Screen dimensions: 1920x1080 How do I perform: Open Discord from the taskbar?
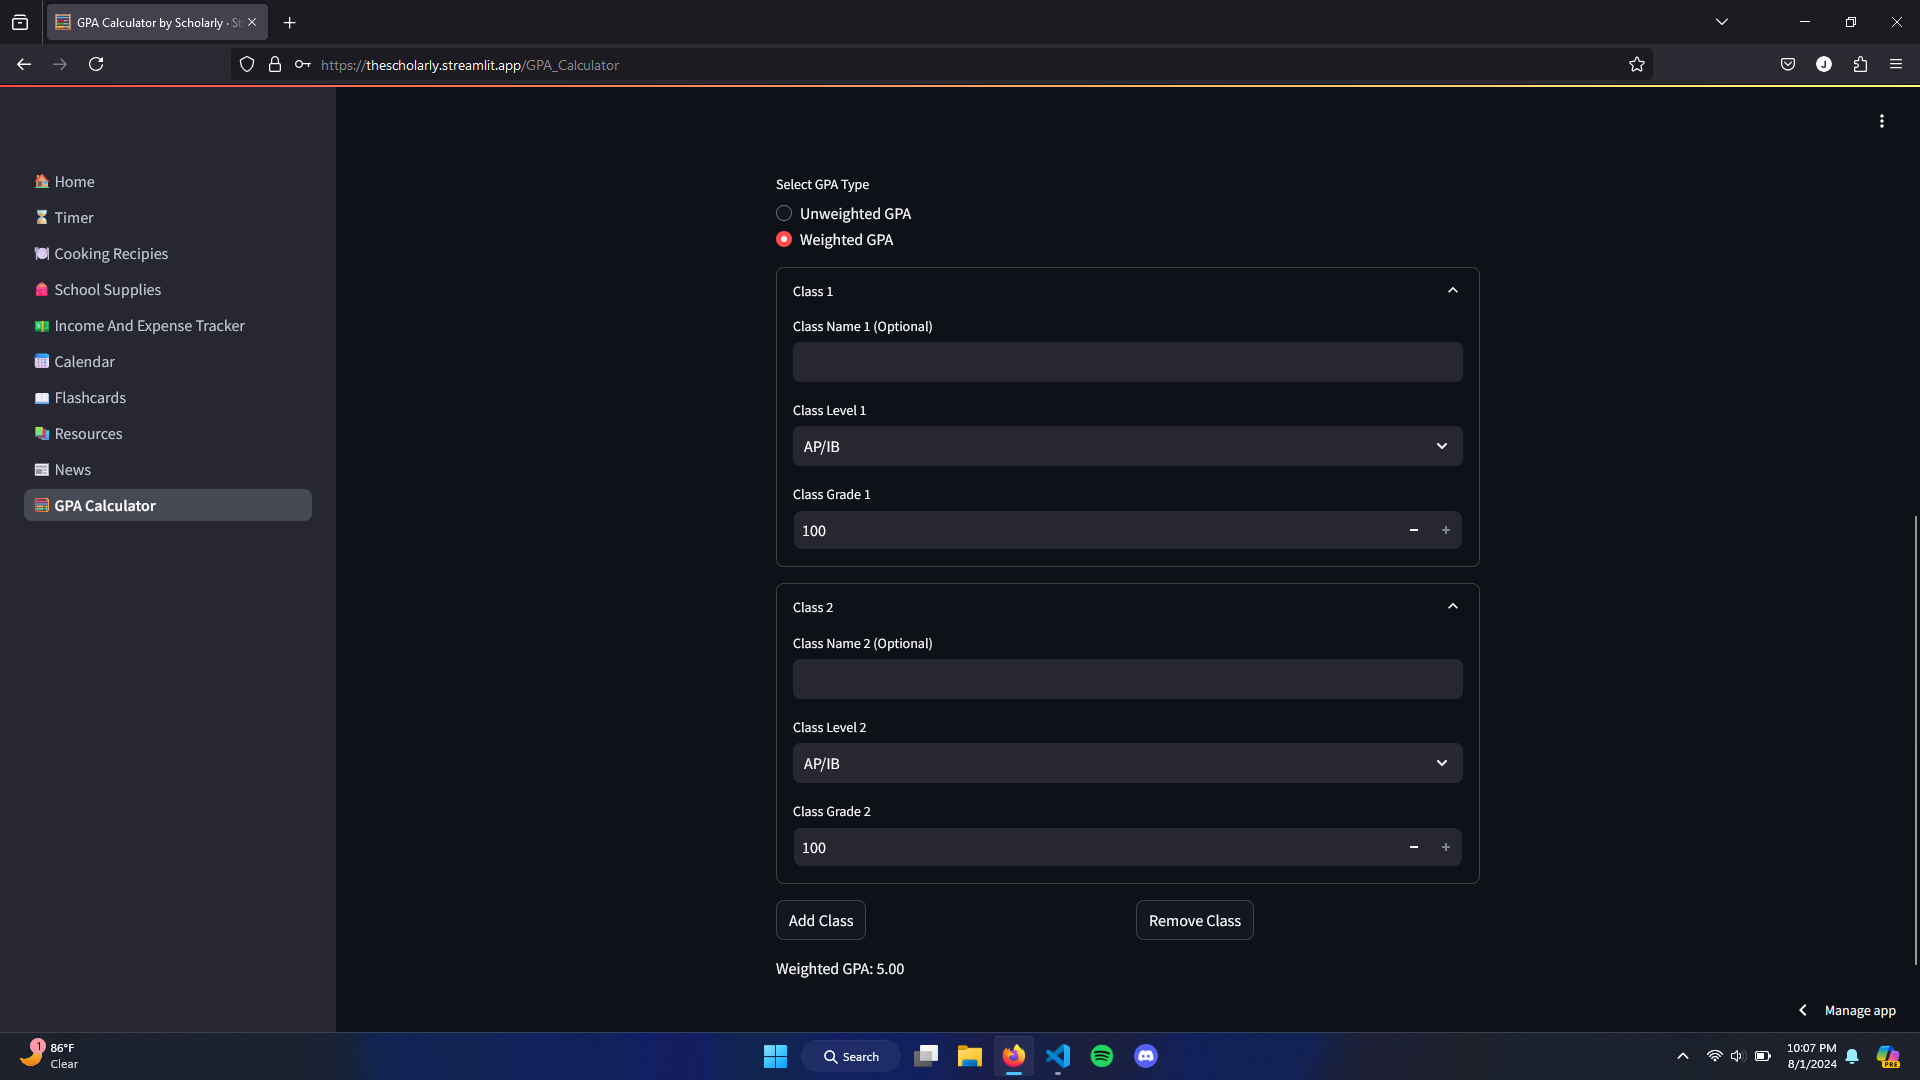[x=1145, y=1056]
